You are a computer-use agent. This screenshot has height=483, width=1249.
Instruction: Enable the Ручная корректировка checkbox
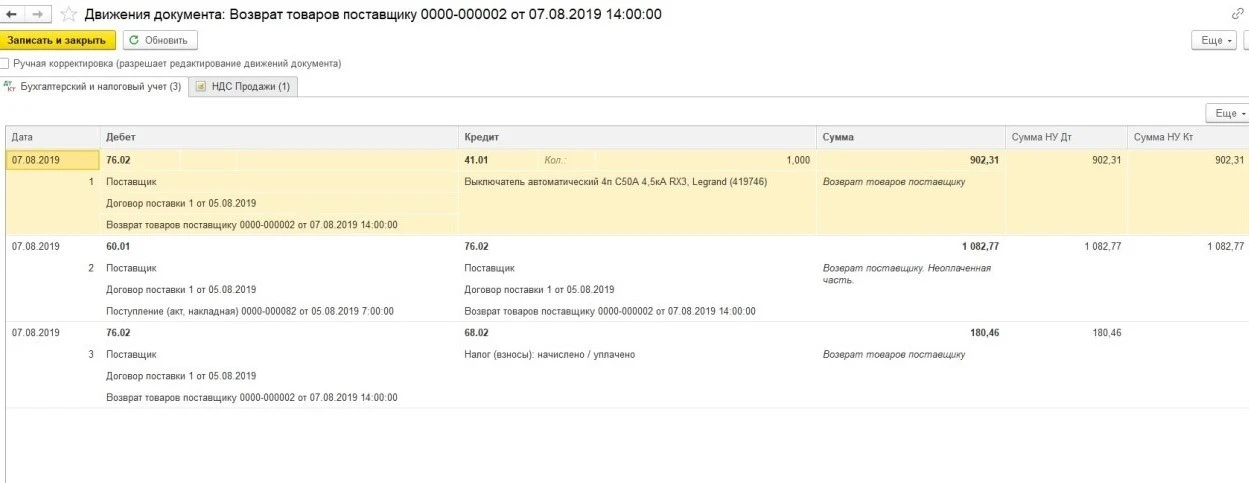tap(5, 63)
